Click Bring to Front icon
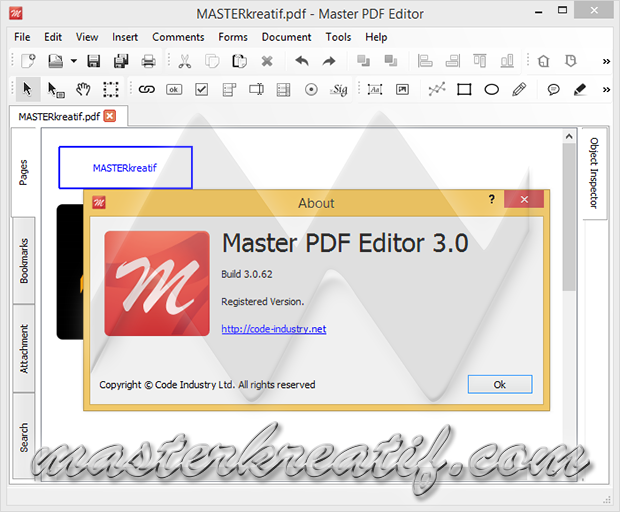Viewport: 620px width, 512px height. [363, 61]
